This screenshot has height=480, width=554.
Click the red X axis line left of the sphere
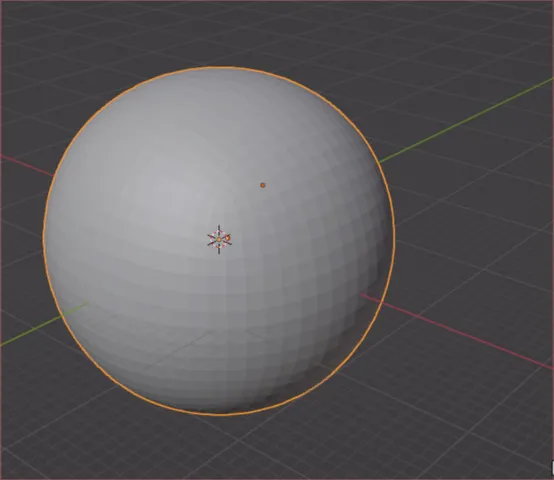(27, 165)
